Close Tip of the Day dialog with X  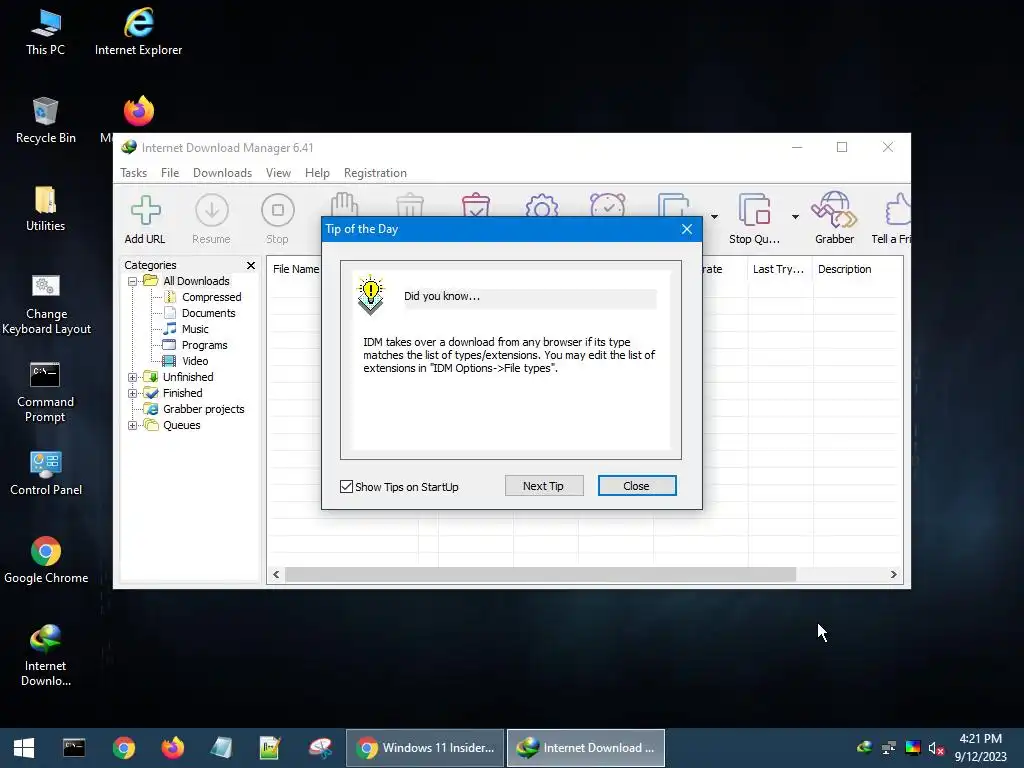[686, 229]
